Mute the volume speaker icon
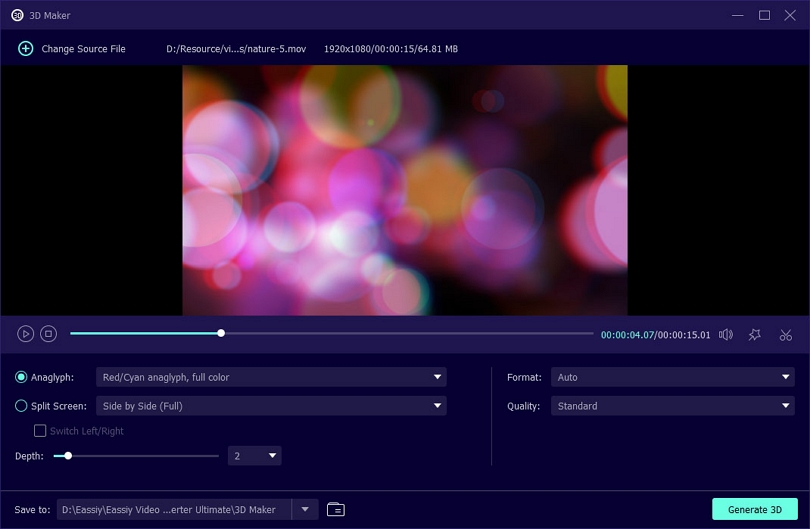 [x=726, y=335]
